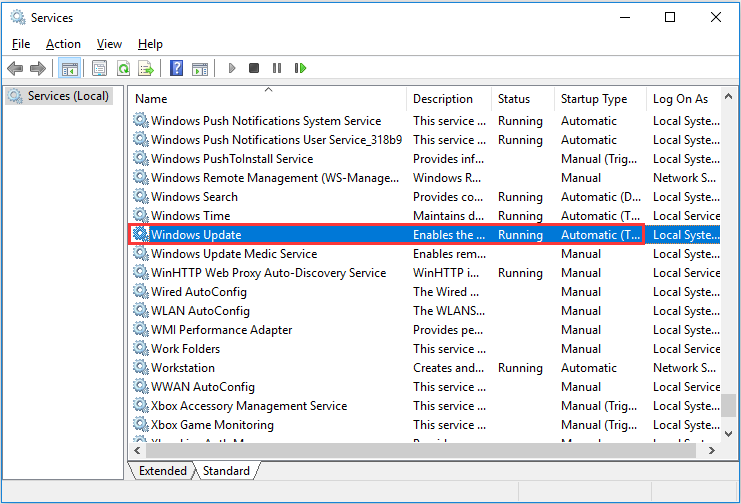The height and width of the screenshot is (504, 741).
Task: Click the Refresh toolbar icon
Action: coord(123,68)
